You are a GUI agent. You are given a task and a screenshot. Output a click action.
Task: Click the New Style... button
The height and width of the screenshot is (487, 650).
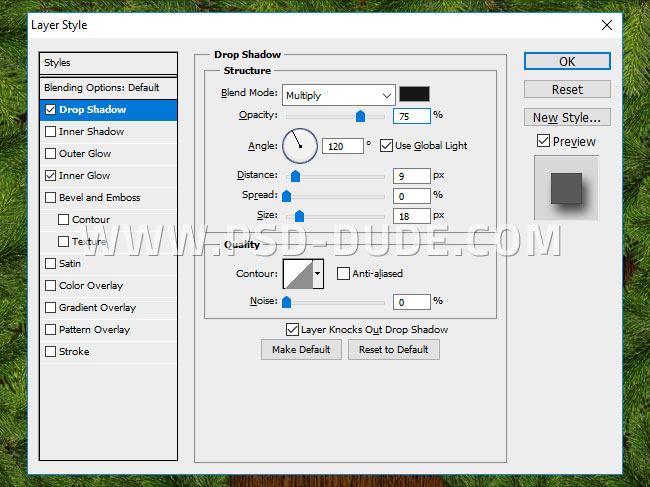click(x=566, y=117)
